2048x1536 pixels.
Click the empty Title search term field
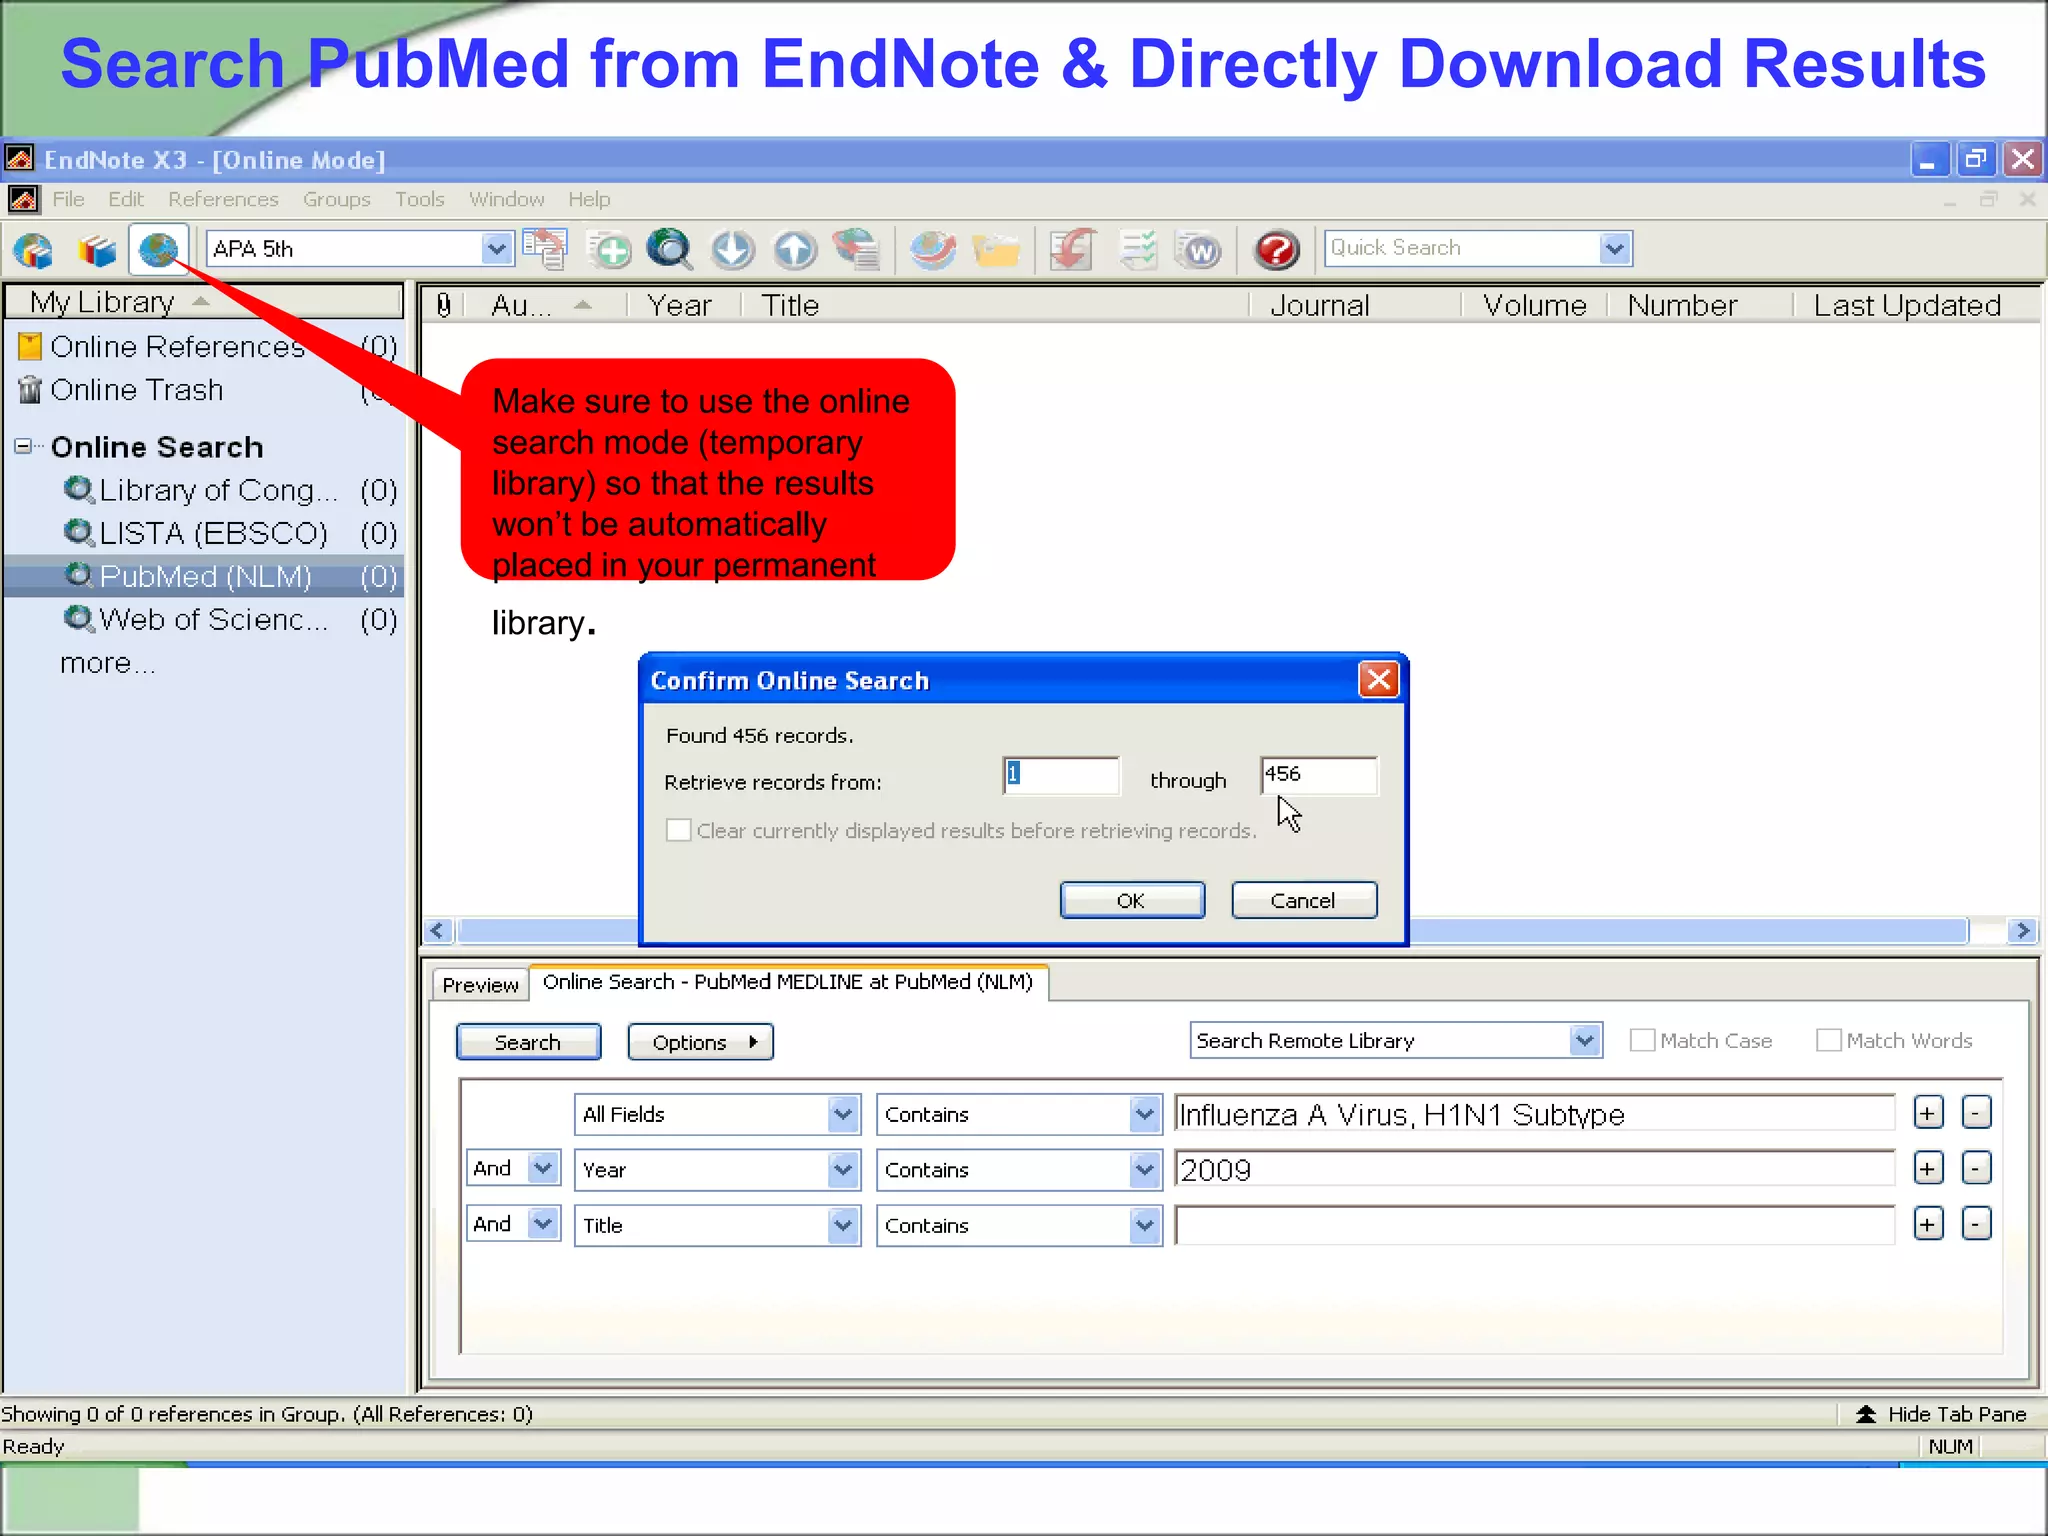click(1534, 1225)
